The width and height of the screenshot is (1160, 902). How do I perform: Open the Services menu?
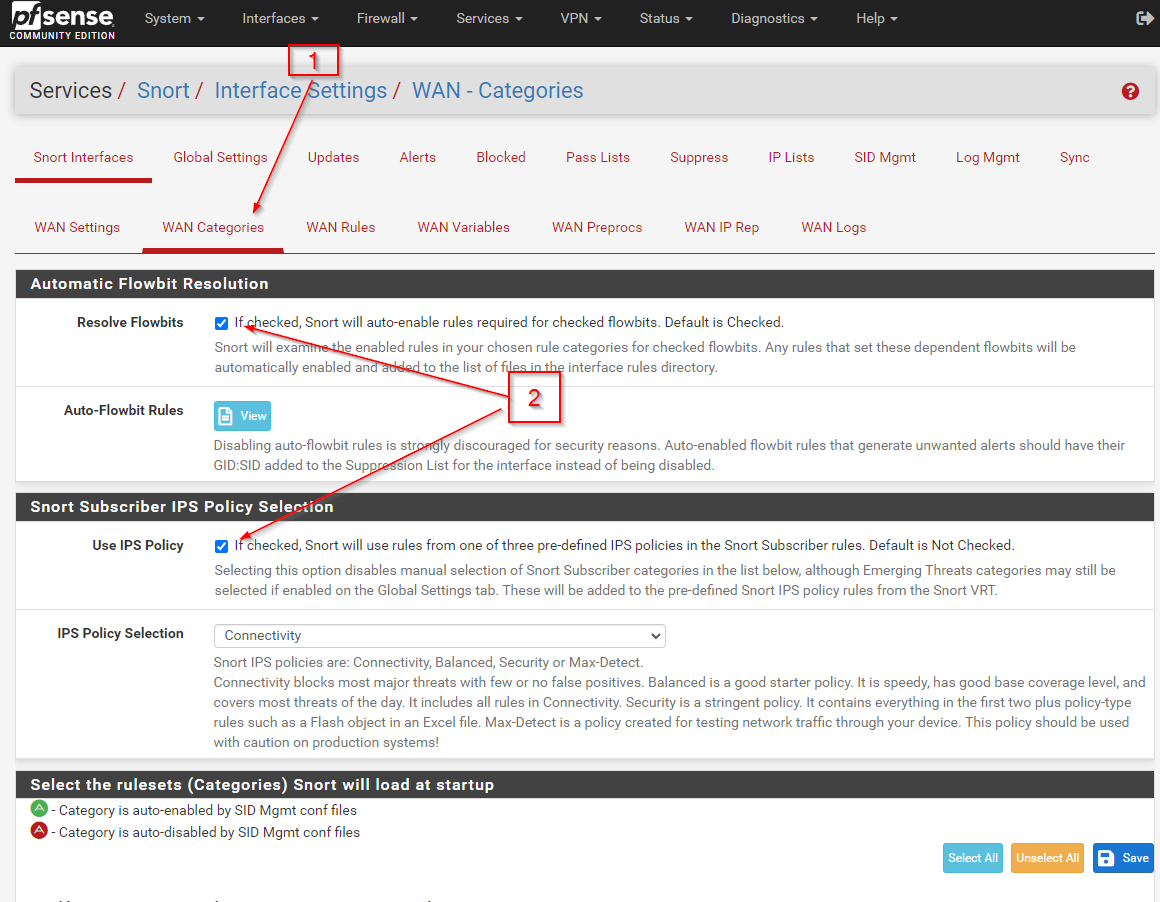click(x=489, y=18)
